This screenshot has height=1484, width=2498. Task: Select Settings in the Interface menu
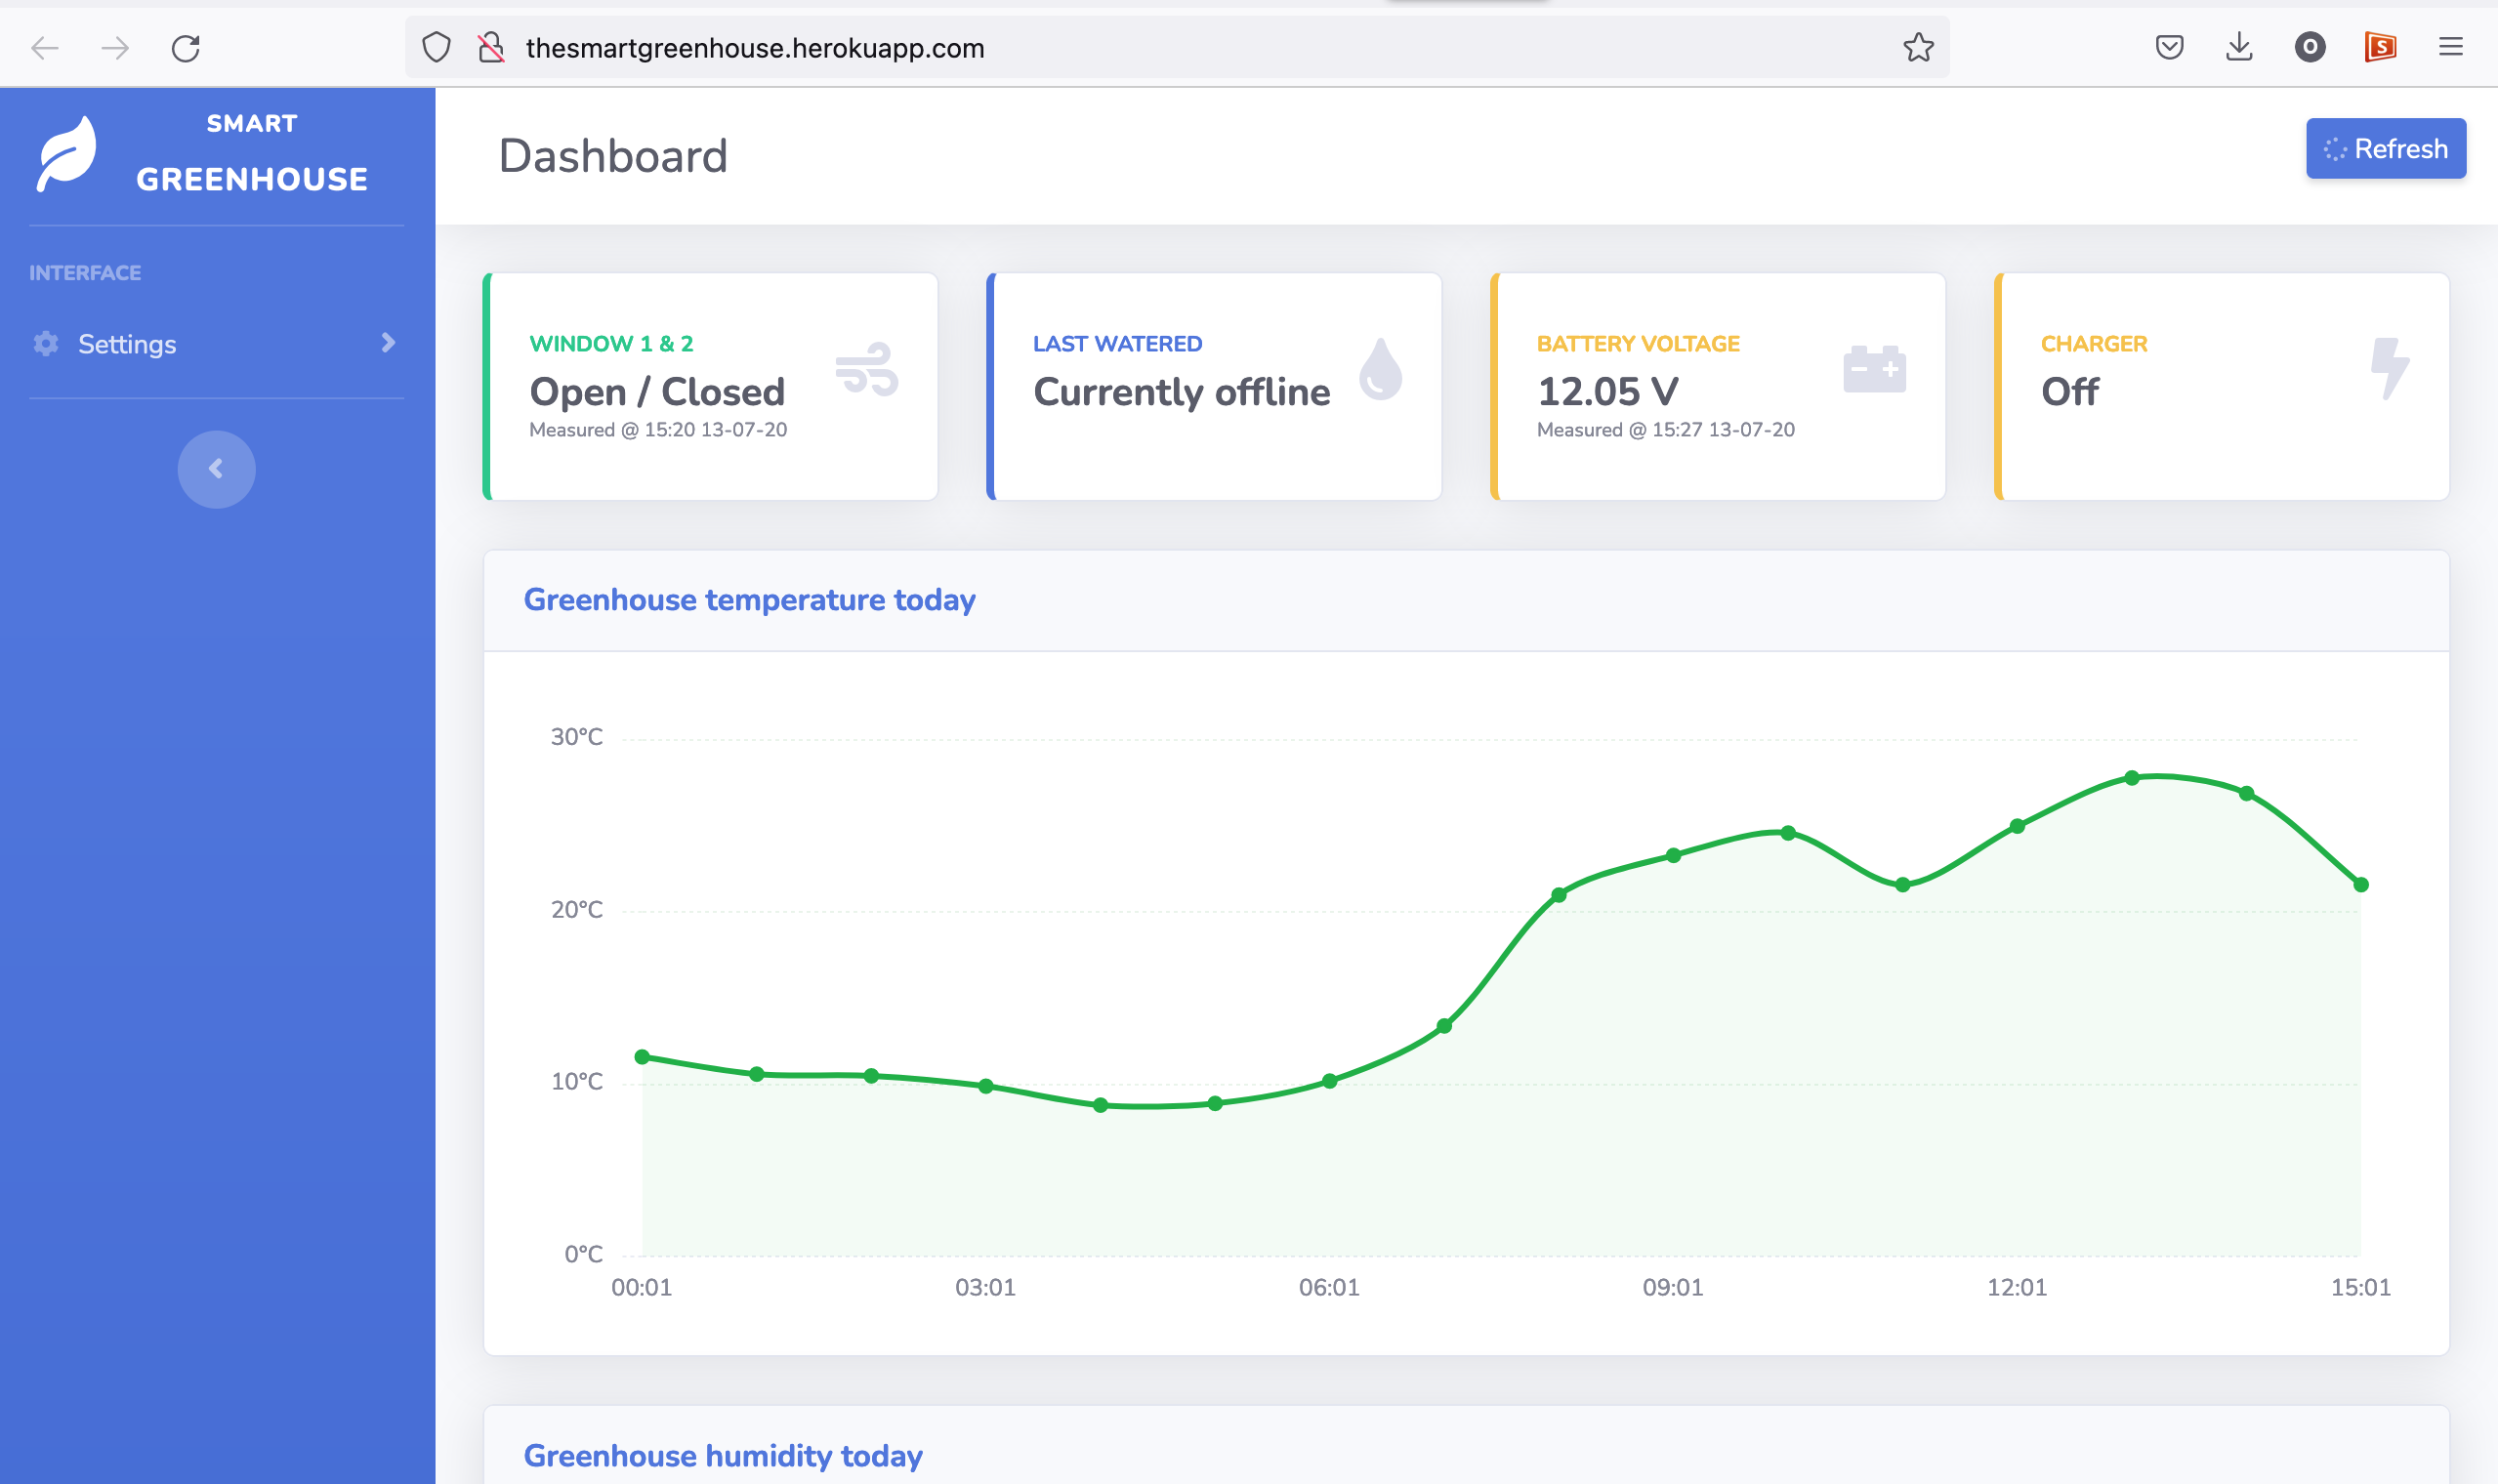(128, 344)
